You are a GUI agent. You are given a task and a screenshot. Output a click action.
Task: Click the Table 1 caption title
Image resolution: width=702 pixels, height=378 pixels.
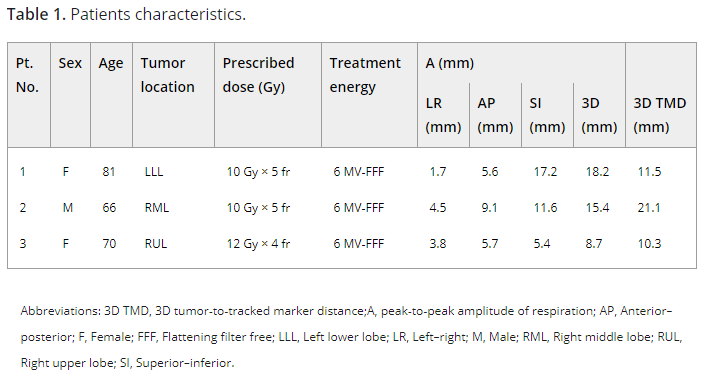pos(126,14)
